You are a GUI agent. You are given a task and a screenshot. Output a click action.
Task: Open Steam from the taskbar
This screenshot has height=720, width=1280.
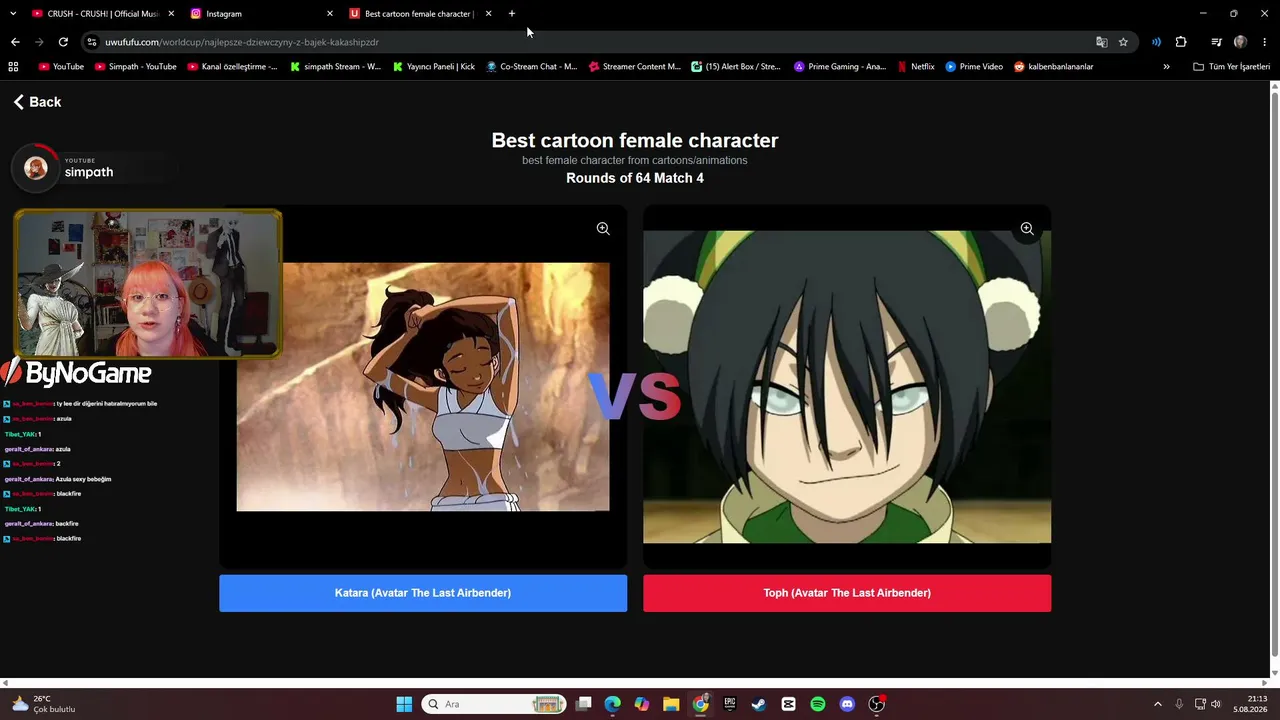pyautogui.click(x=759, y=704)
